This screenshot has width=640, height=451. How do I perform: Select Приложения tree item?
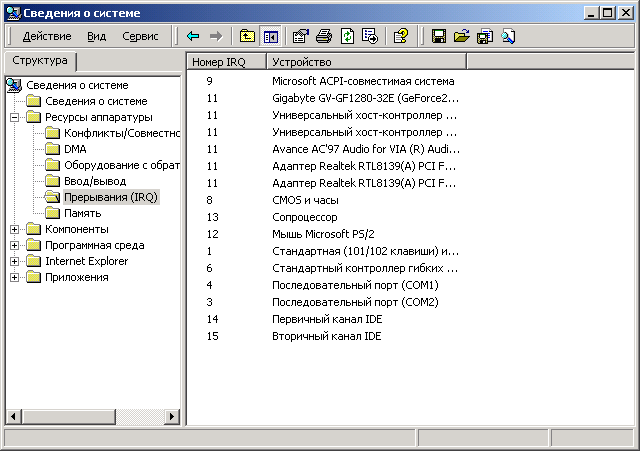pyautogui.click(x=77, y=278)
